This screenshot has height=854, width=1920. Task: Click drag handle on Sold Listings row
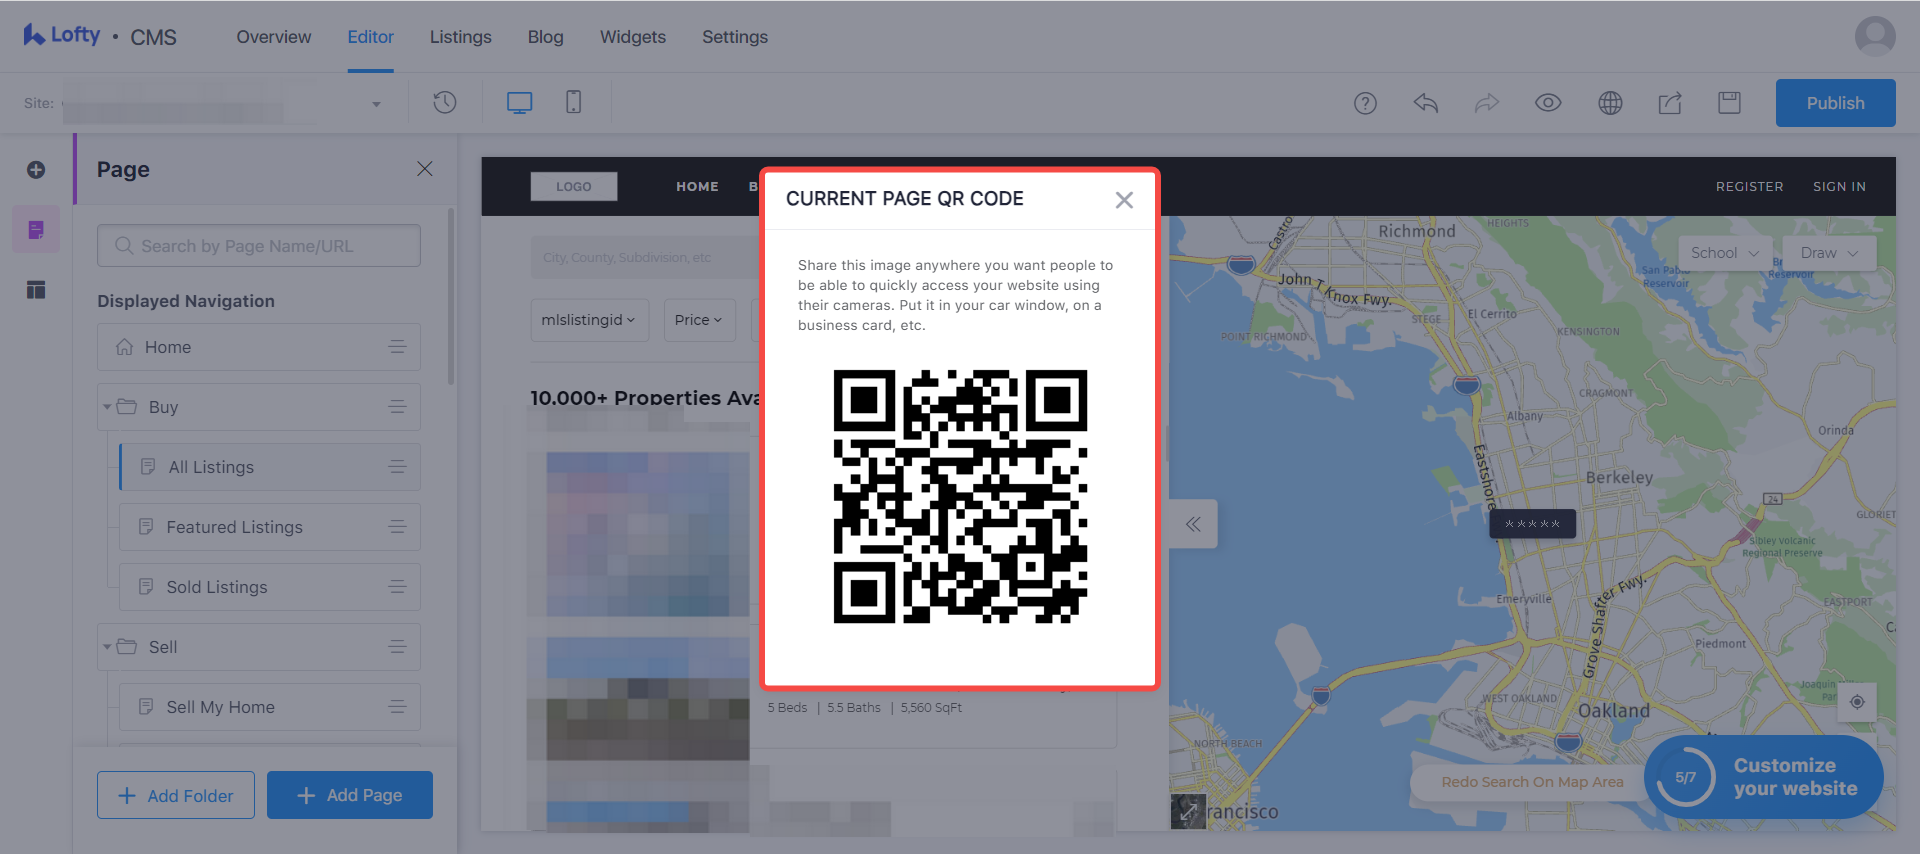[x=397, y=587]
